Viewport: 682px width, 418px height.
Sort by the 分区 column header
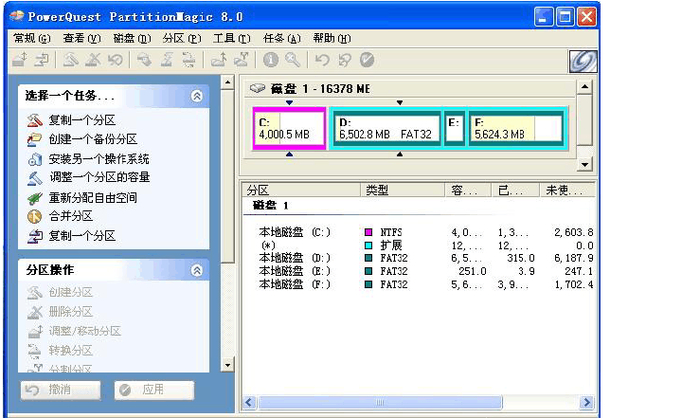tap(301, 190)
